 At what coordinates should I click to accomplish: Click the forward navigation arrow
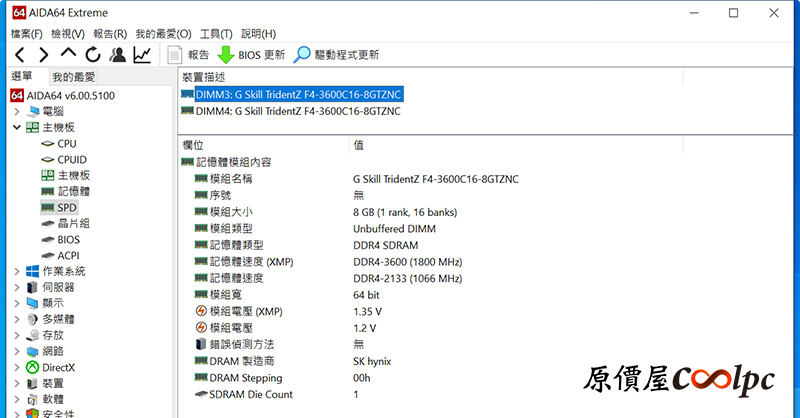click(43, 55)
